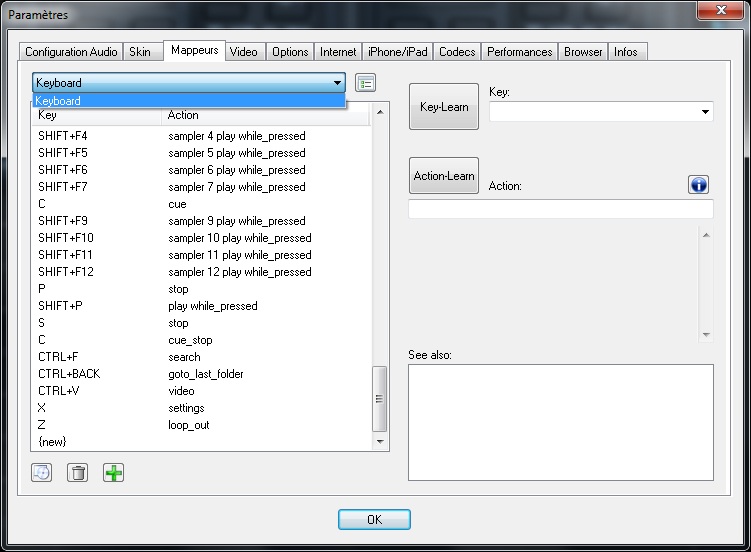Screen dimensions: 751x552
Task: Go to the Codecs tab
Action: pos(457,52)
